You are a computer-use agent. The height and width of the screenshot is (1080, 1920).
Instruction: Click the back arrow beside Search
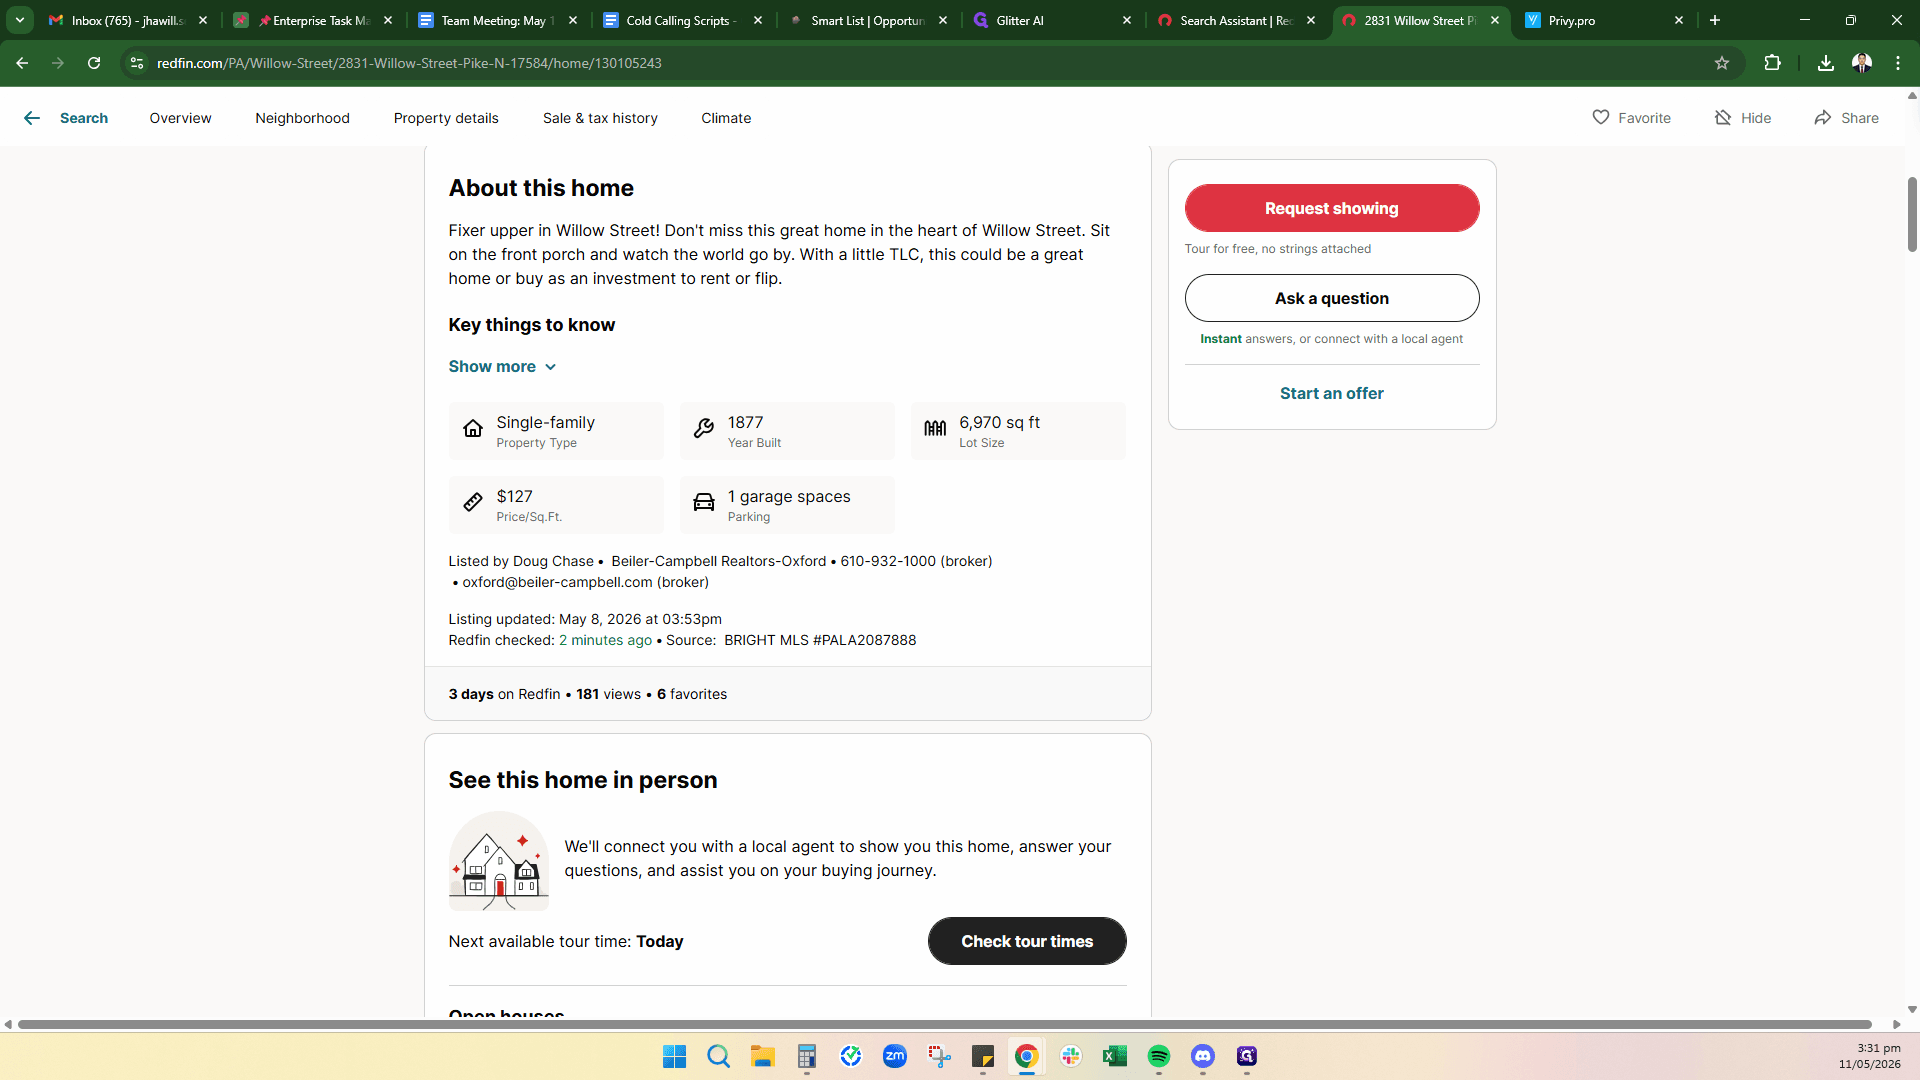pyautogui.click(x=32, y=118)
